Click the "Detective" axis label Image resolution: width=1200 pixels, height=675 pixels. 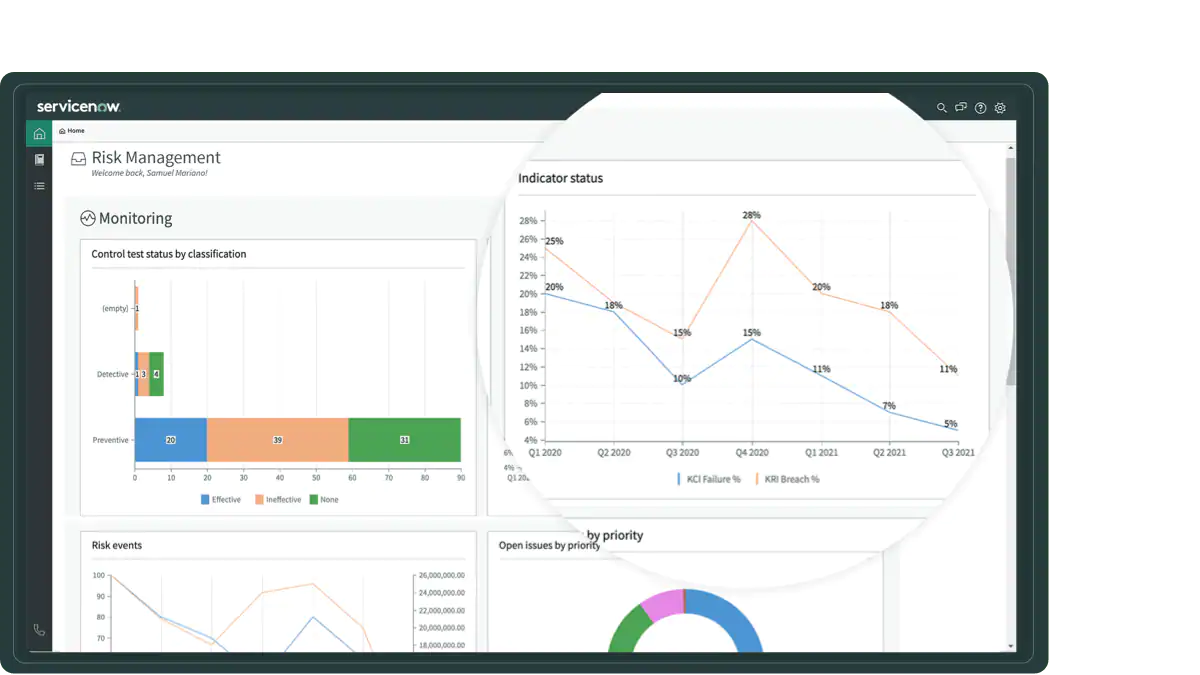[x=112, y=374]
